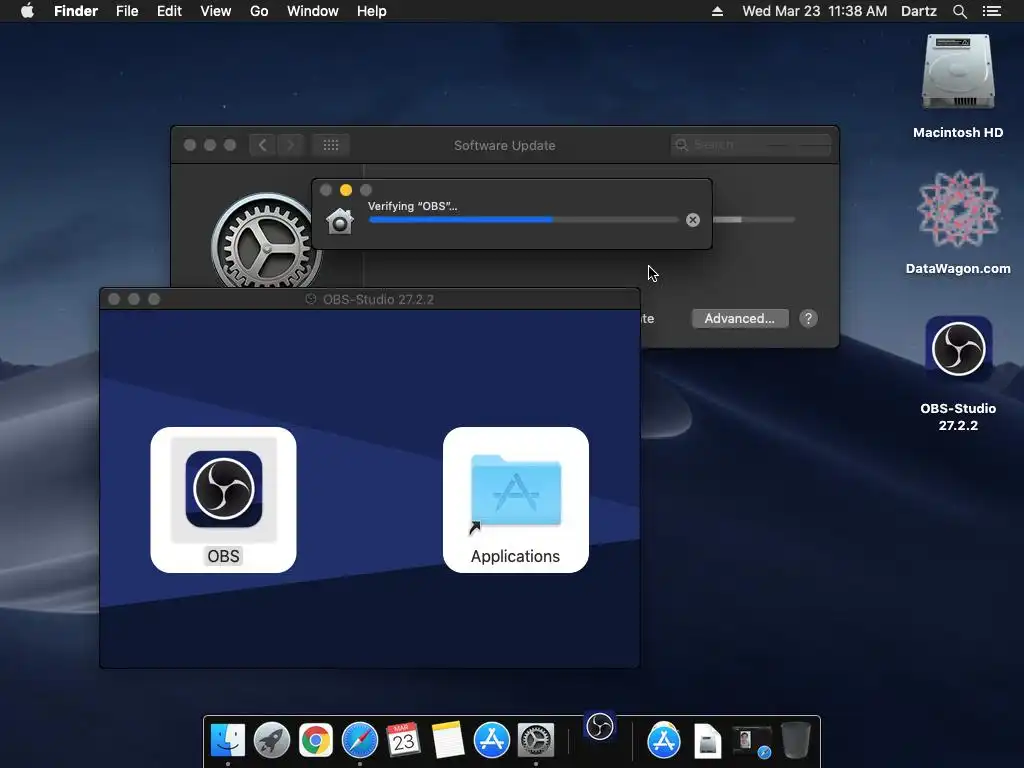1024x768 pixels.
Task: Open the Go menu
Action: (259, 11)
